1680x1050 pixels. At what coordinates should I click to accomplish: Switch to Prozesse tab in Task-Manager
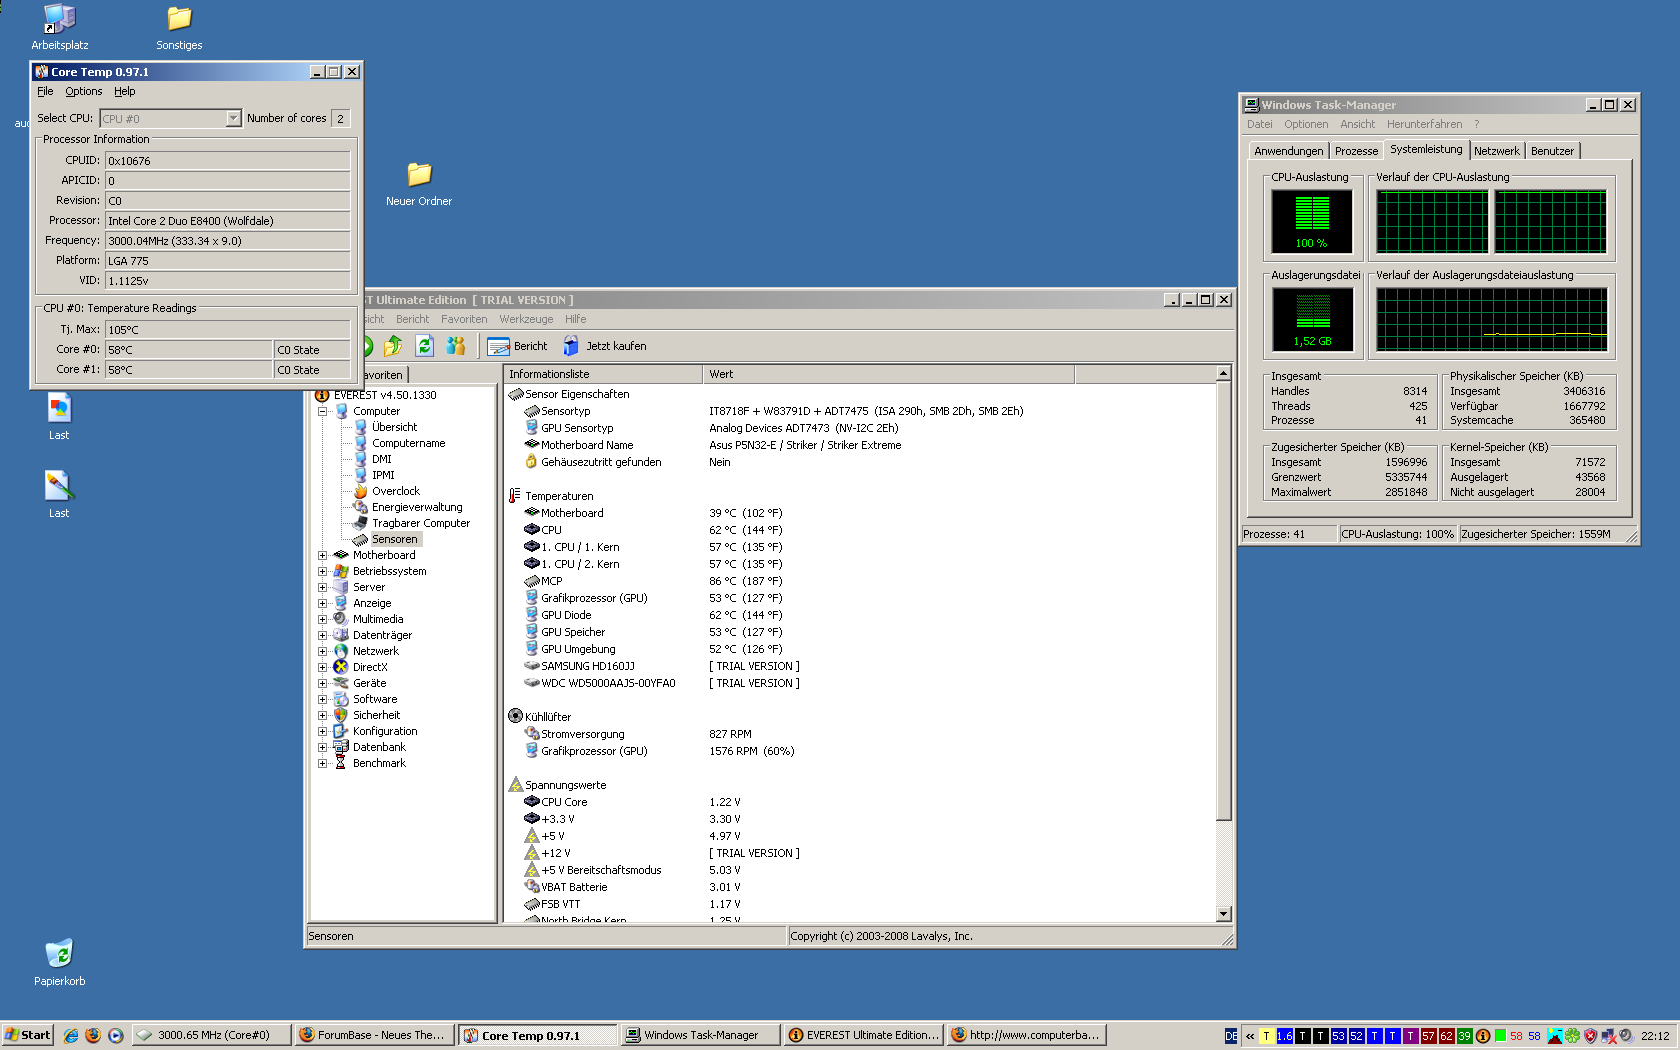[x=1356, y=151]
